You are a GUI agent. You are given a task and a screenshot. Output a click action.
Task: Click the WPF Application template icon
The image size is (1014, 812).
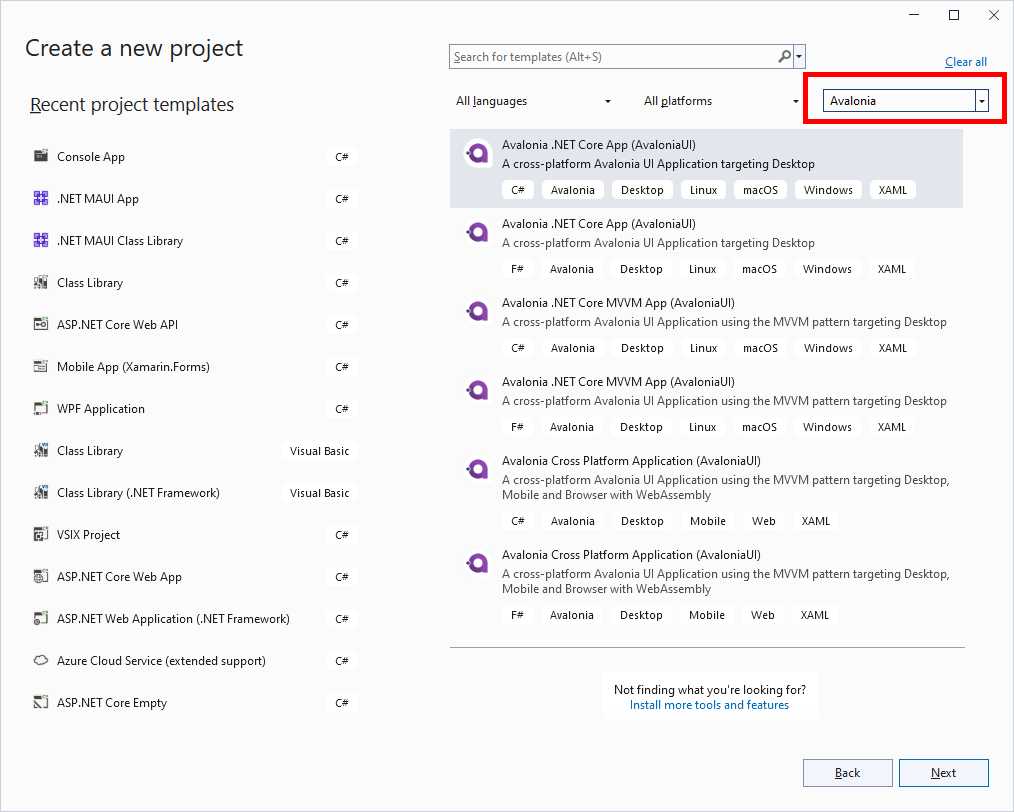(x=41, y=407)
